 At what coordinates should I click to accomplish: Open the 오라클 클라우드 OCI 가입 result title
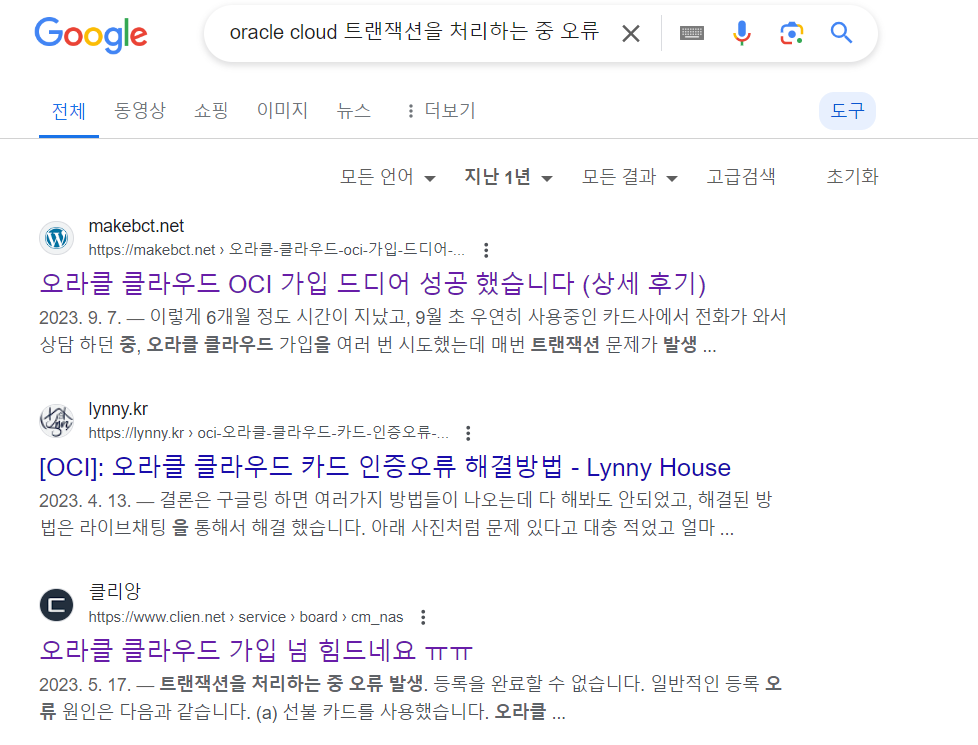(x=372, y=284)
